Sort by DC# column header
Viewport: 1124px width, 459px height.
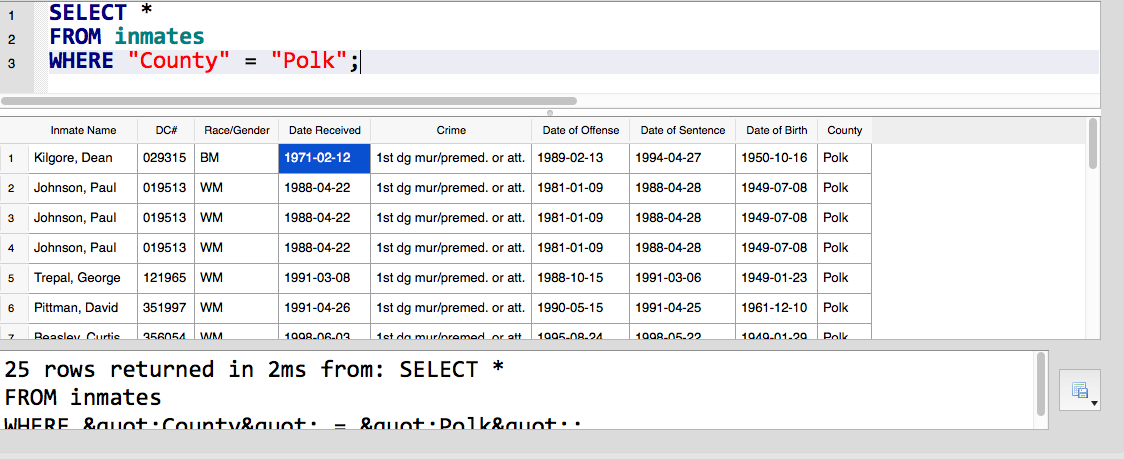point(166,131)
